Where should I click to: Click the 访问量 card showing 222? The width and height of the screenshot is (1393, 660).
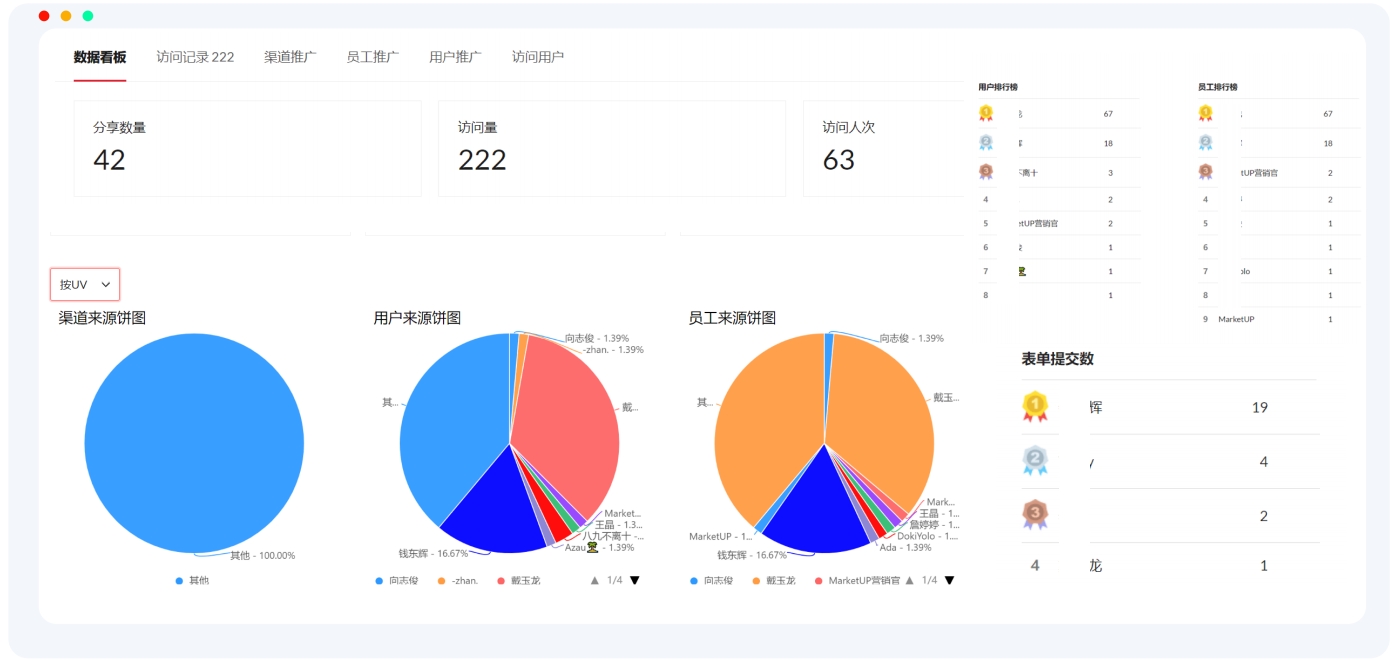(x=612, y=148)
